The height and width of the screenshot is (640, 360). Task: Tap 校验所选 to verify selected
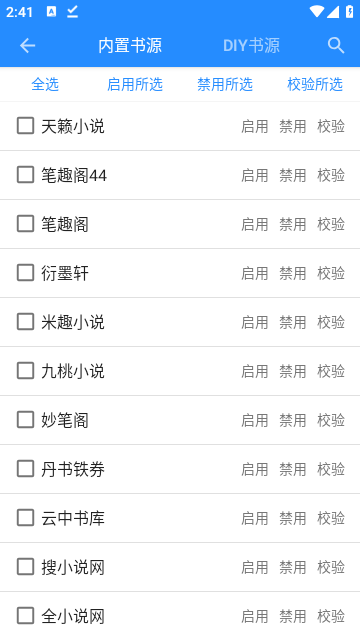click(x=315, y=84)
